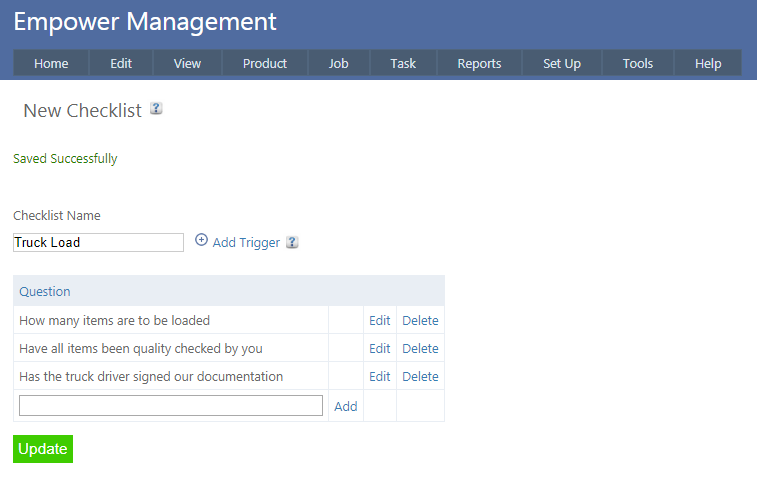Click Add to insert new question
757x477 pixels.
coord(346,407)
